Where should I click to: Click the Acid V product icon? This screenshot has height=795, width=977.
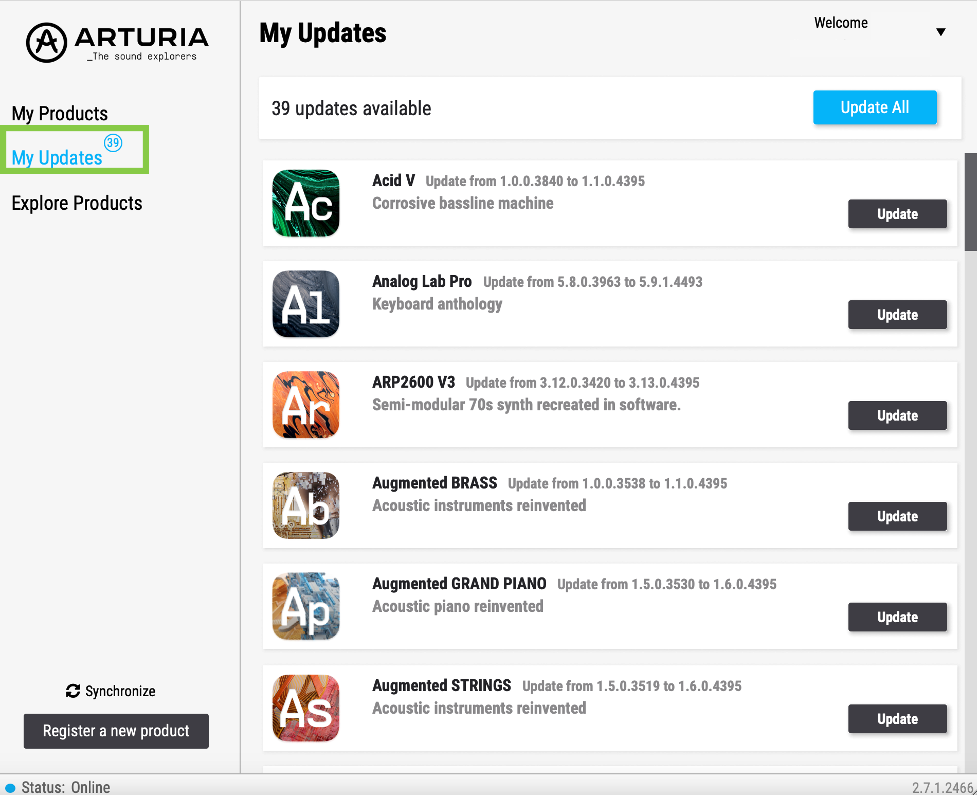pos(306,203)
